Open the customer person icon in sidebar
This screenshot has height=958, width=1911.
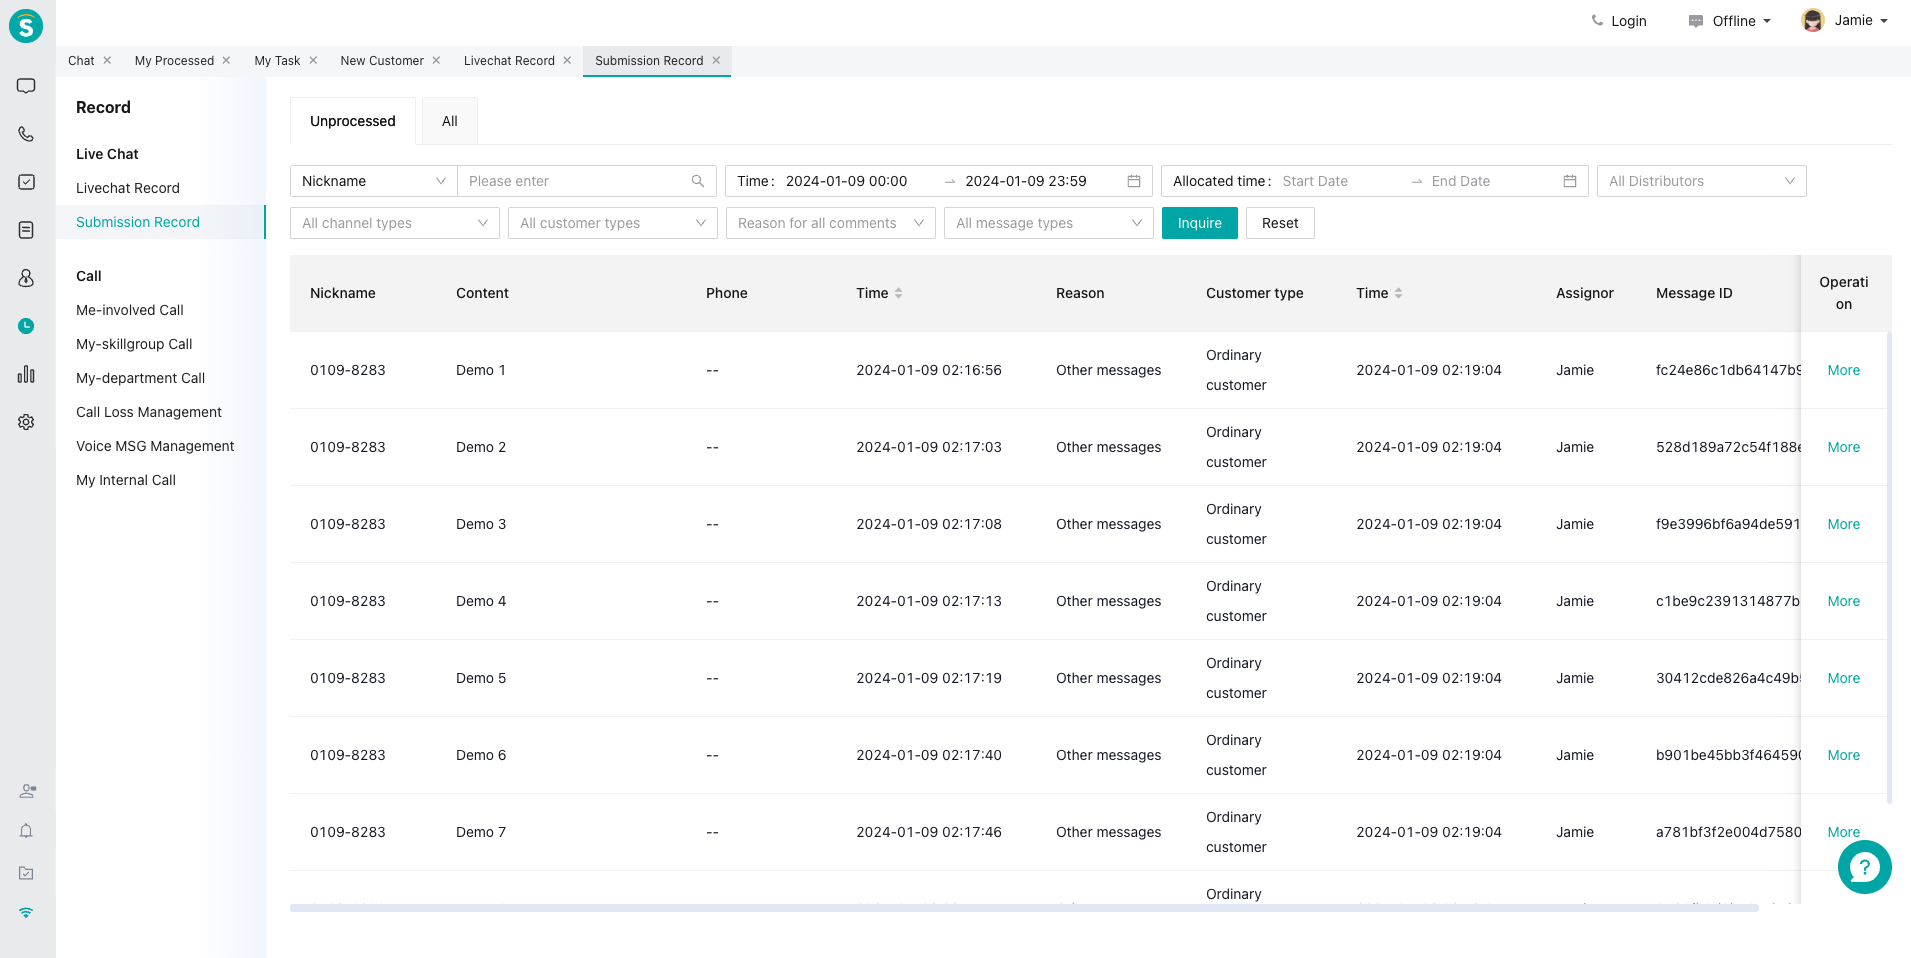coord(26,278)
